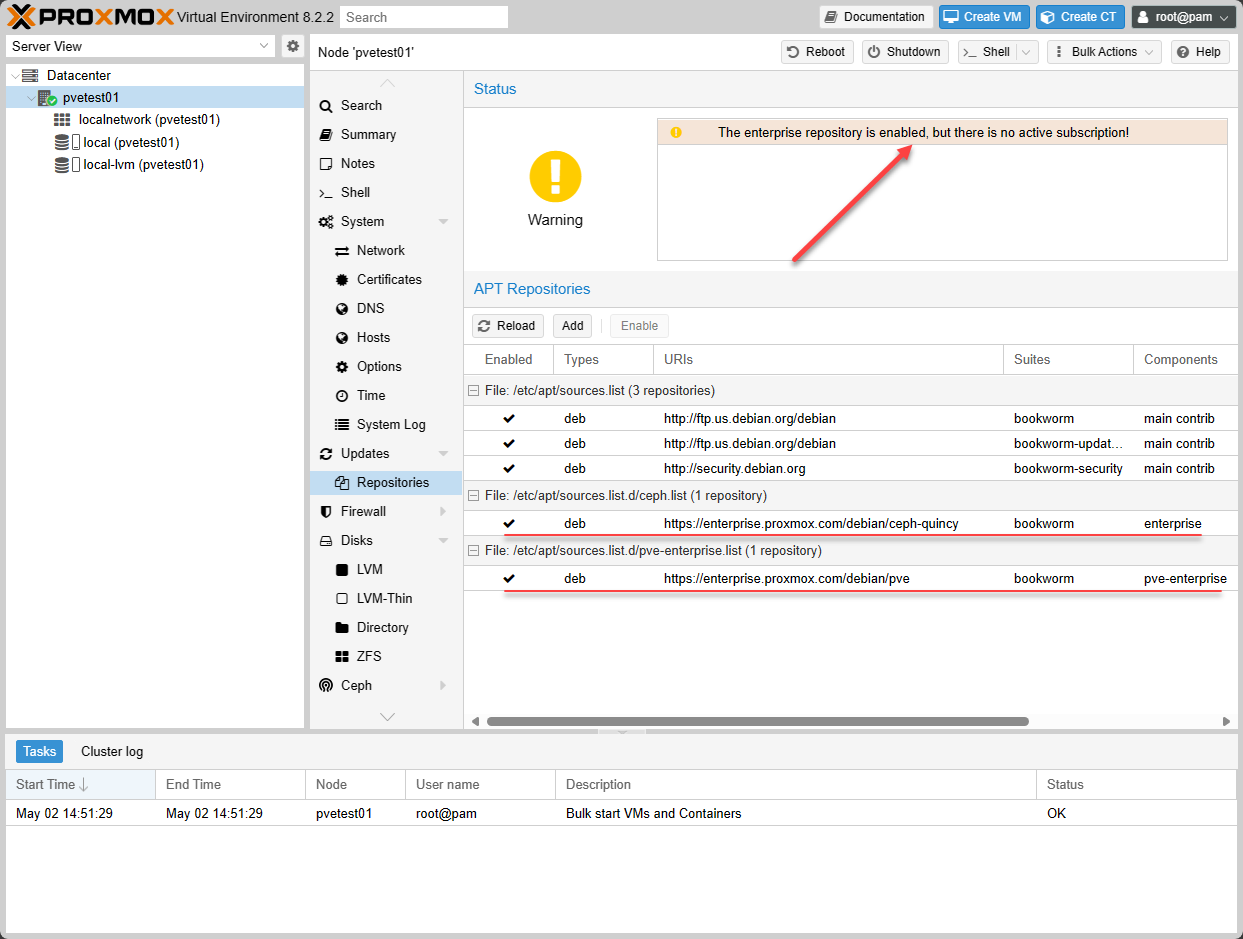Image resolution: width=1243 pixels, height=939 pixels.
Task: Collapse the System menu section arrow
Action: point(444,222)
